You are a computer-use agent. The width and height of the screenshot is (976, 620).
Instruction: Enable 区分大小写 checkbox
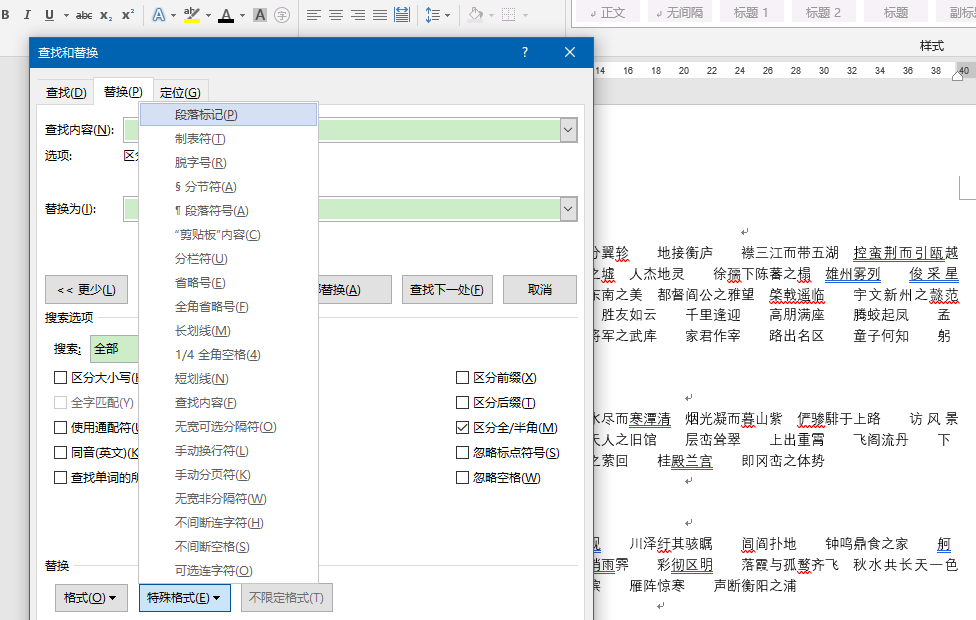pyautogui.click(x=60, y=377)
